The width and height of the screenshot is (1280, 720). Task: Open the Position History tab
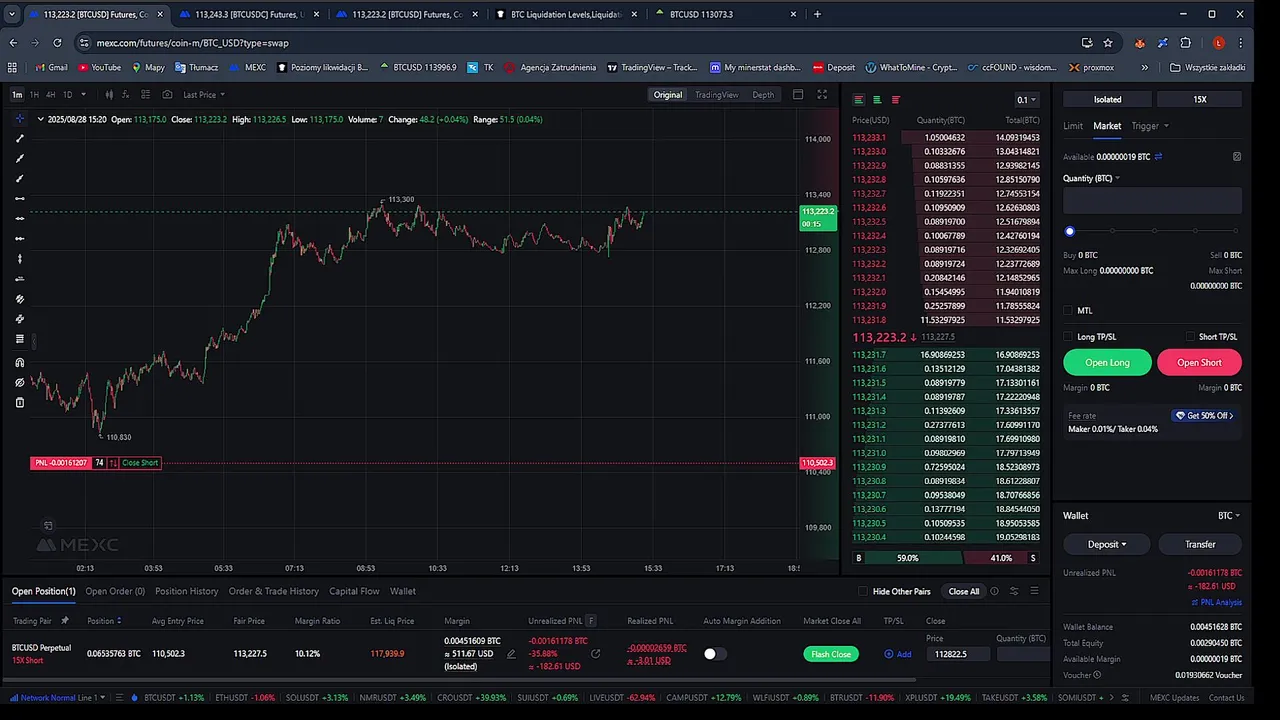186,591
